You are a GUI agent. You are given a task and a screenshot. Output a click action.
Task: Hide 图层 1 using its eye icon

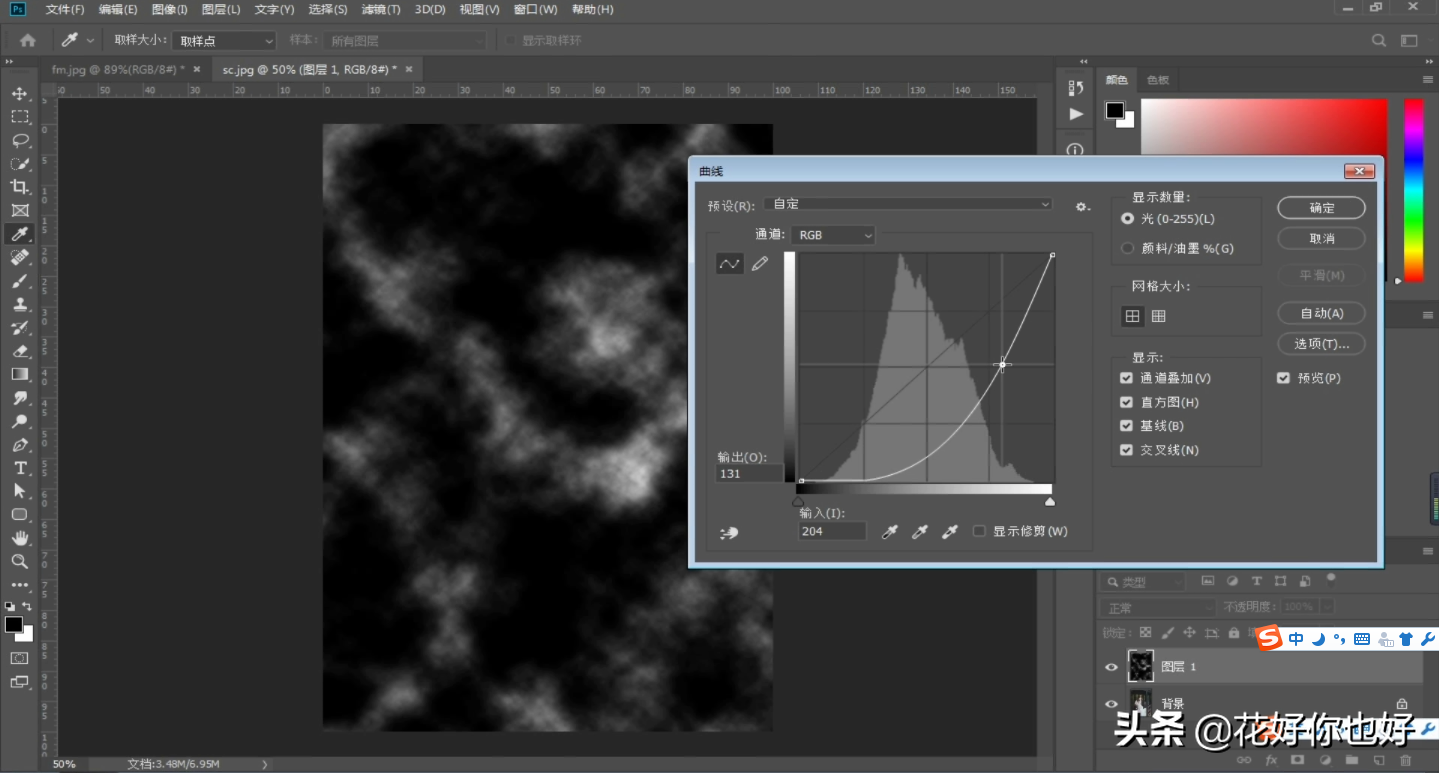pos(1111,667)
